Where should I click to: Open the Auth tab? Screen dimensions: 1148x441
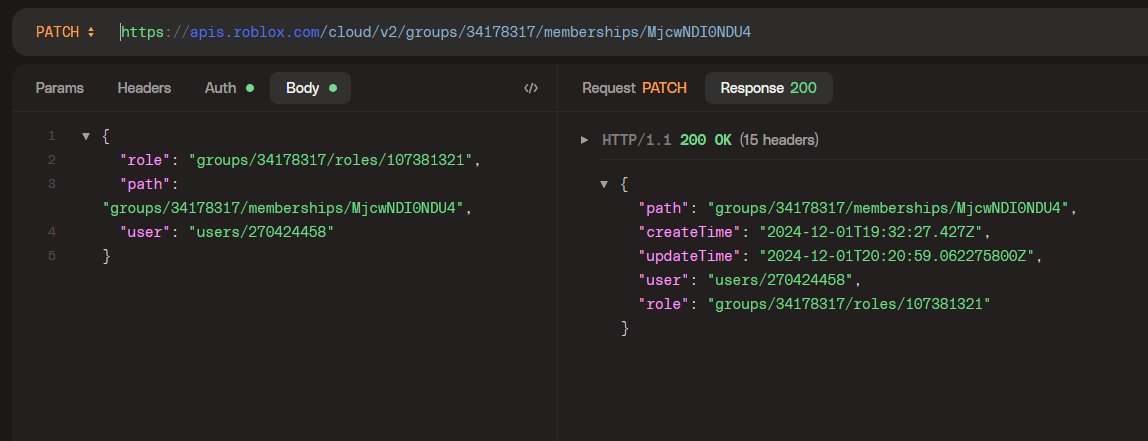click(229, 88)
